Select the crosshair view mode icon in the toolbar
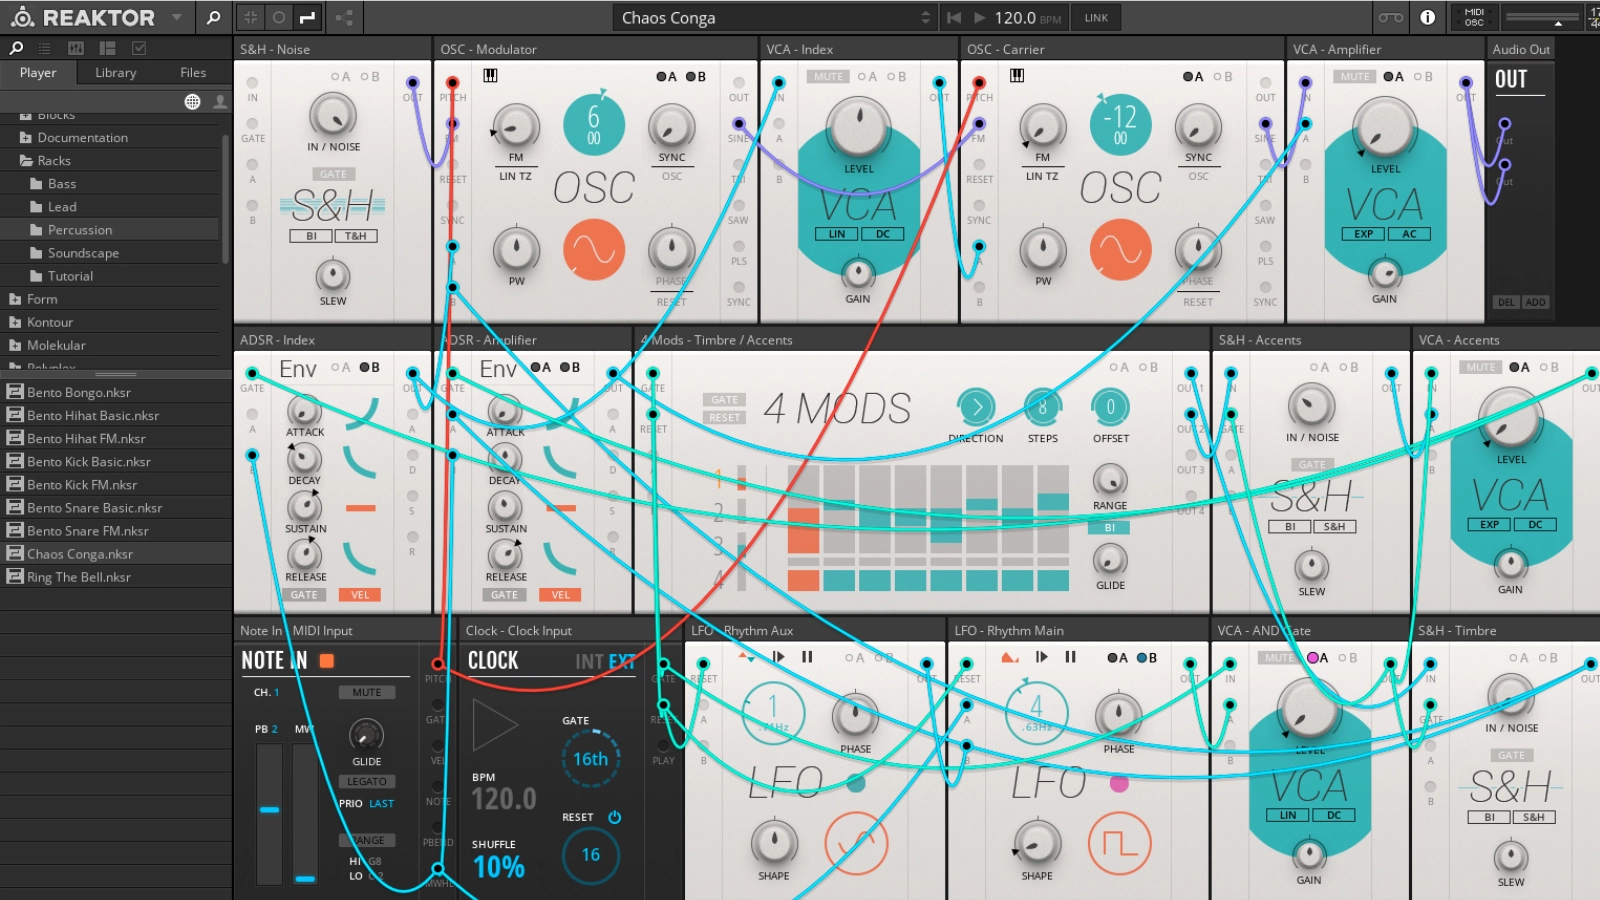This screenshot has height=900, width=1600. pos(251,17)
